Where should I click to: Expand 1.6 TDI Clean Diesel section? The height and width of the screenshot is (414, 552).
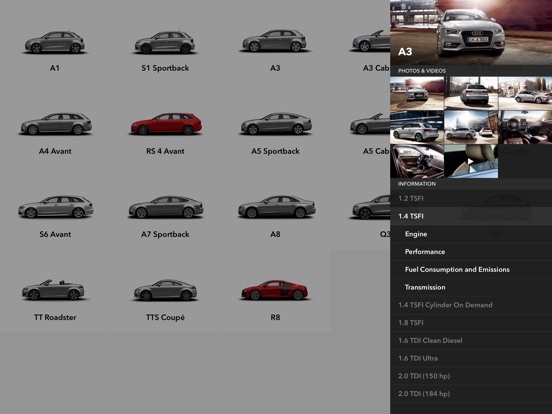[x=471, y=340]
